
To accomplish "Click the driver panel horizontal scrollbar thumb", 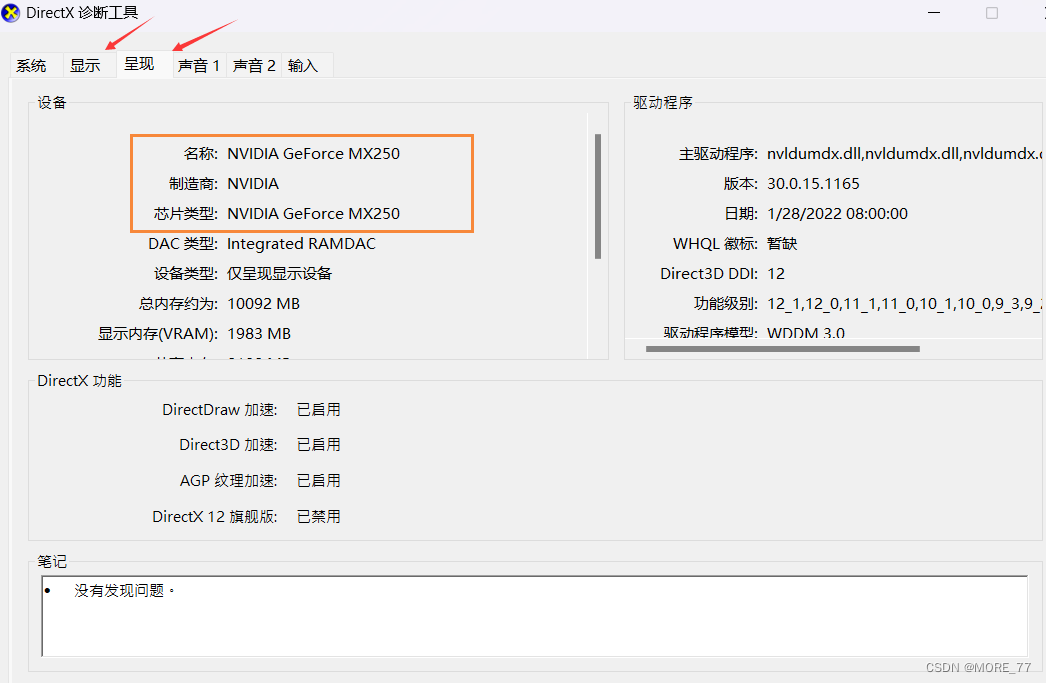I will click(782, 349).
